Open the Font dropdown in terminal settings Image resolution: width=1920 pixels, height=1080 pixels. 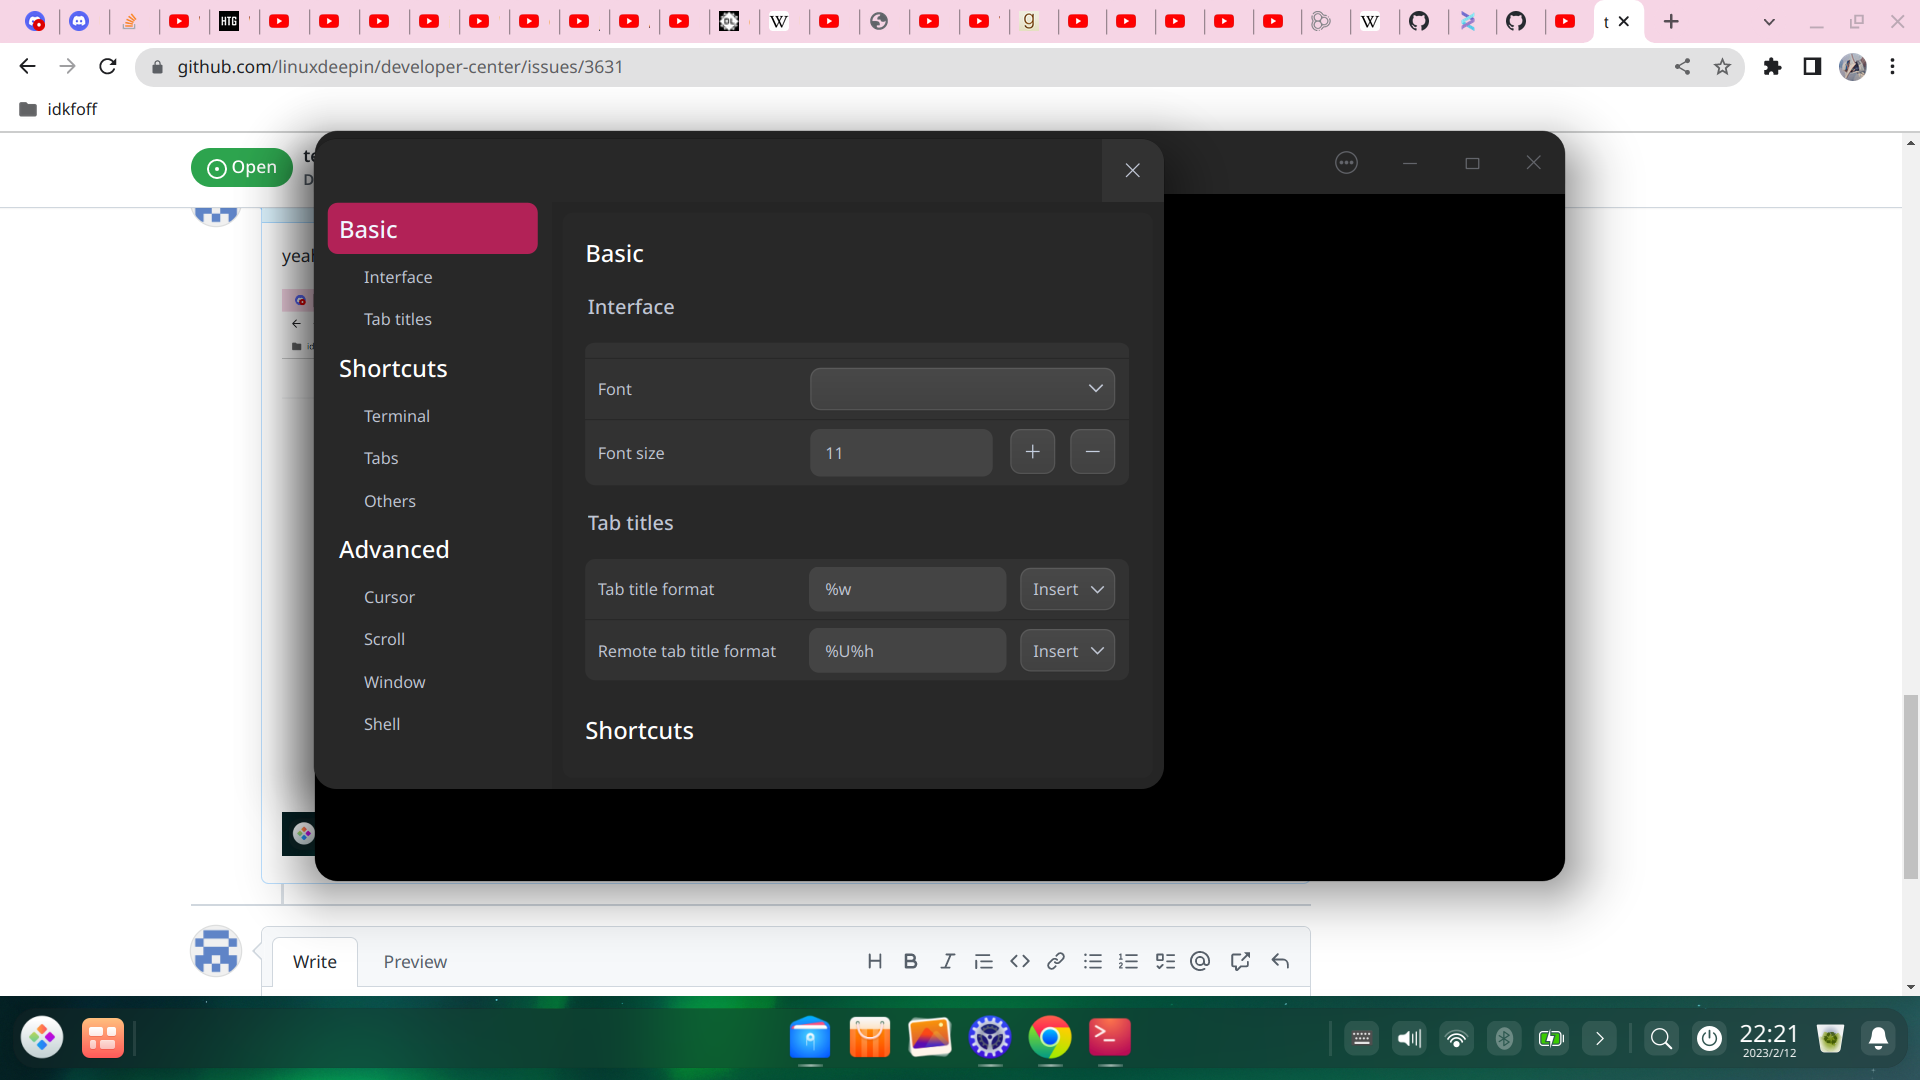[x=961, y=389]
